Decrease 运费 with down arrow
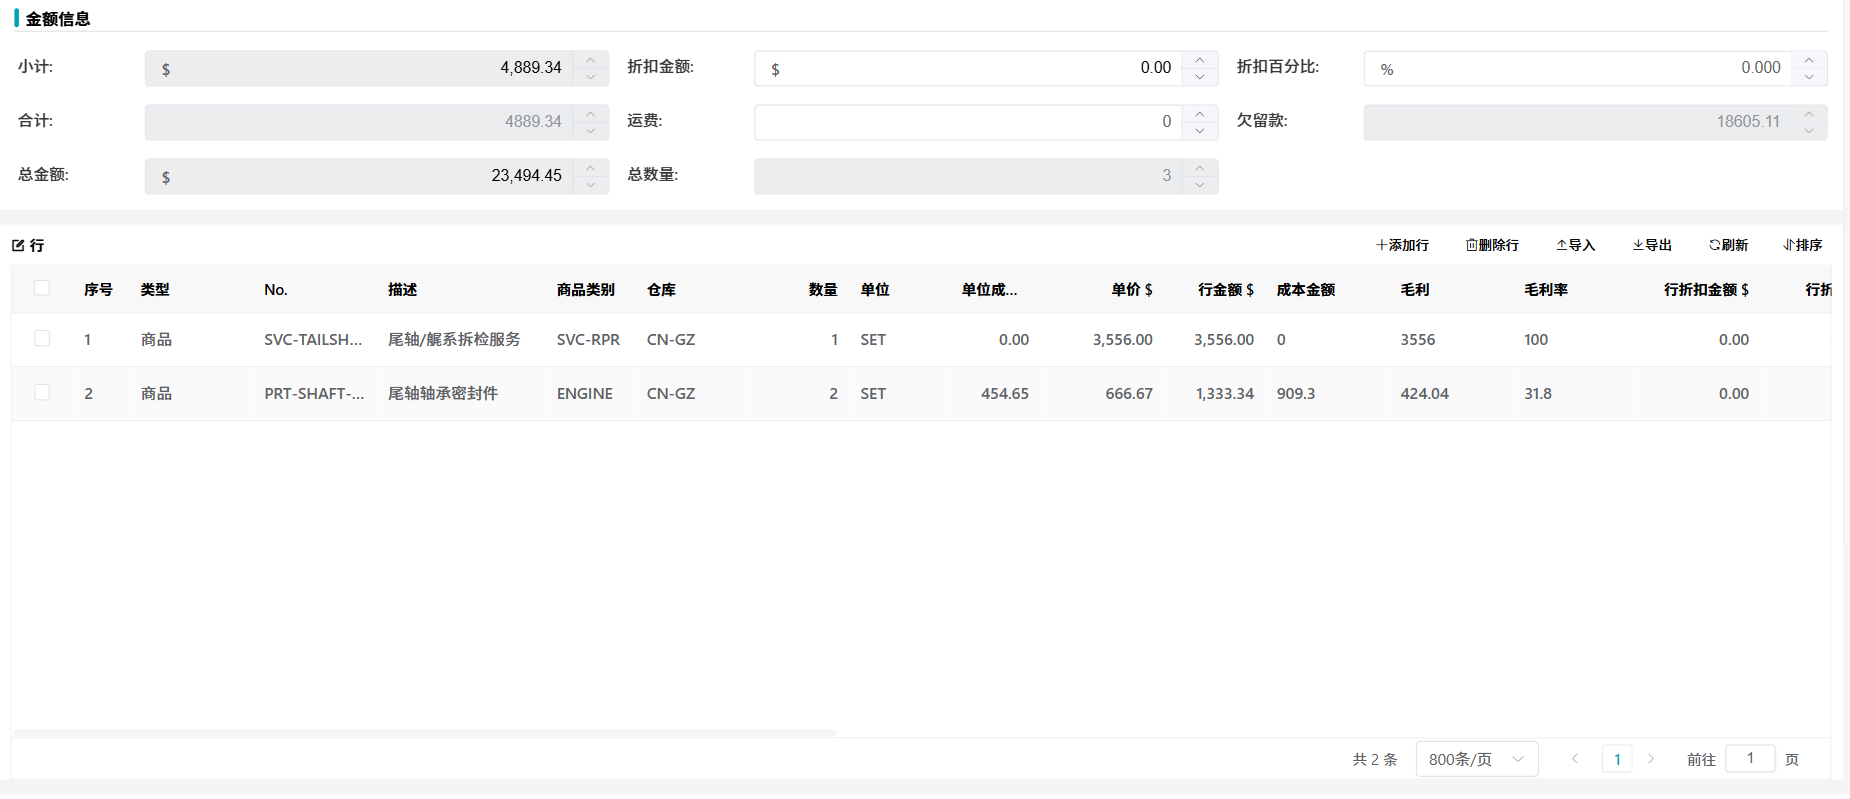 pos(1200,131)
